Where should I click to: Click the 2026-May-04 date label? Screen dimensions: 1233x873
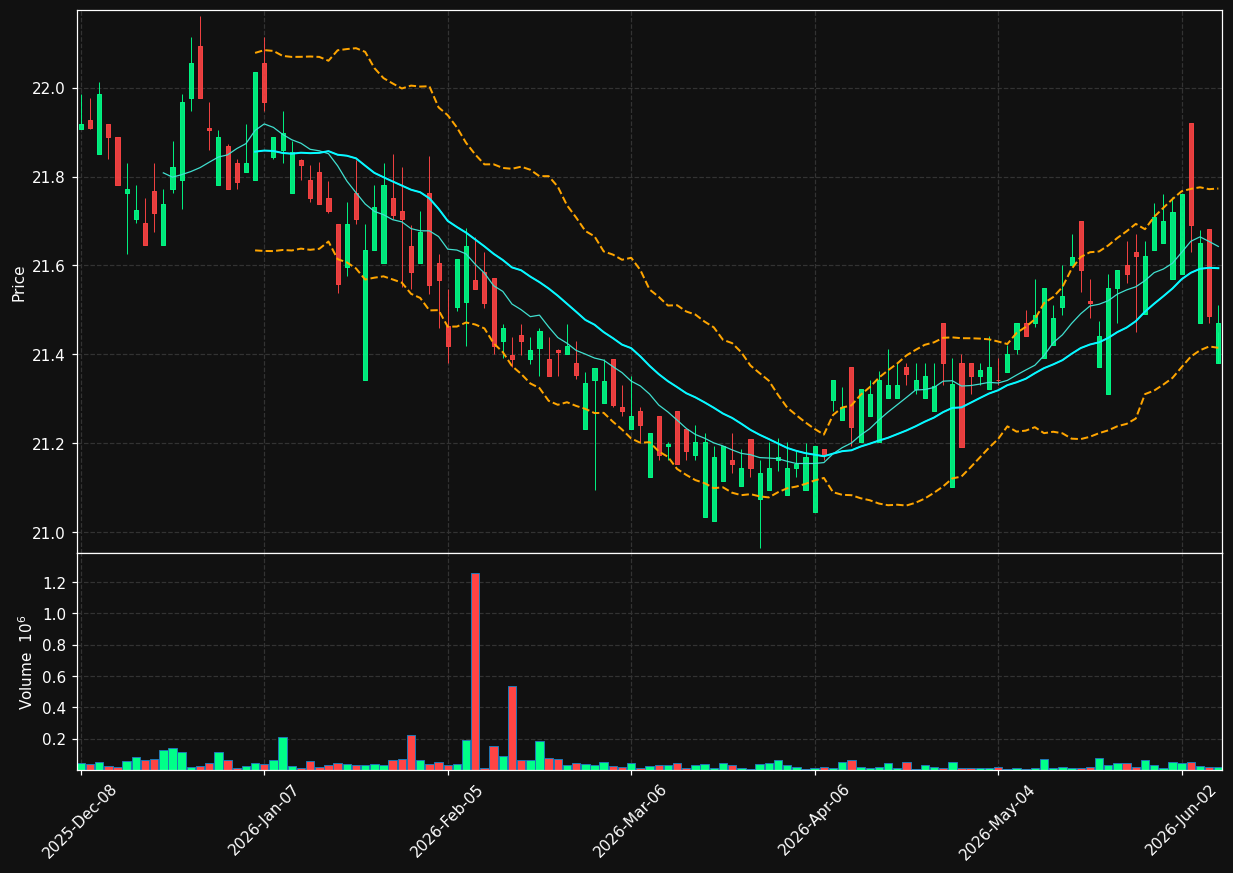998,821
